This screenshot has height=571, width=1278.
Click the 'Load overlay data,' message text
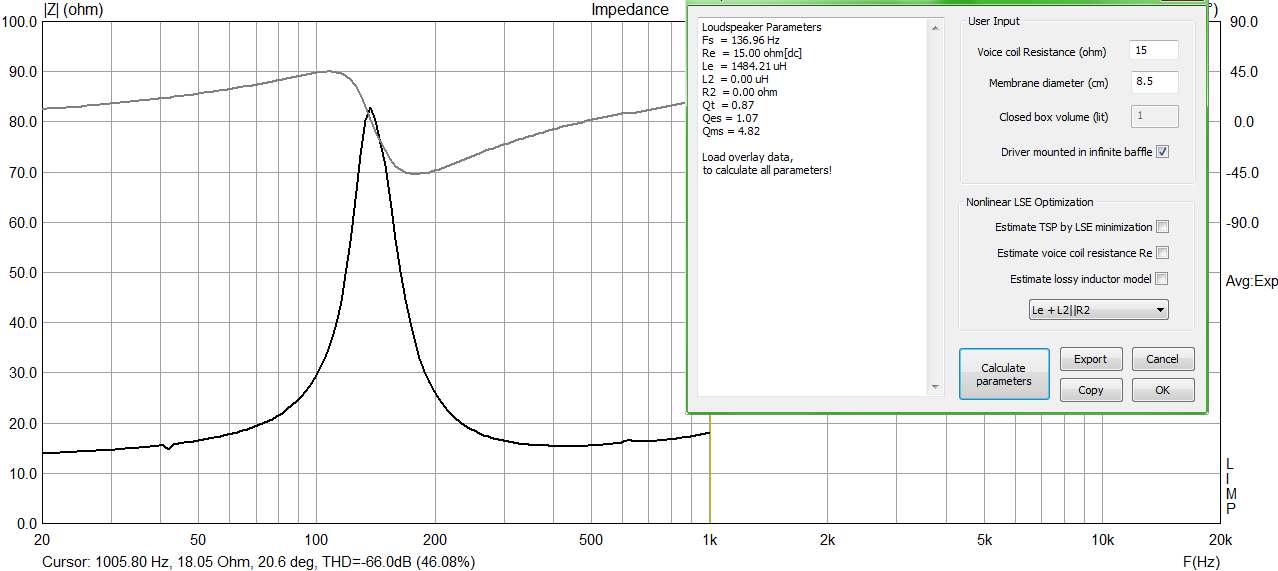(x=747, y=157)
